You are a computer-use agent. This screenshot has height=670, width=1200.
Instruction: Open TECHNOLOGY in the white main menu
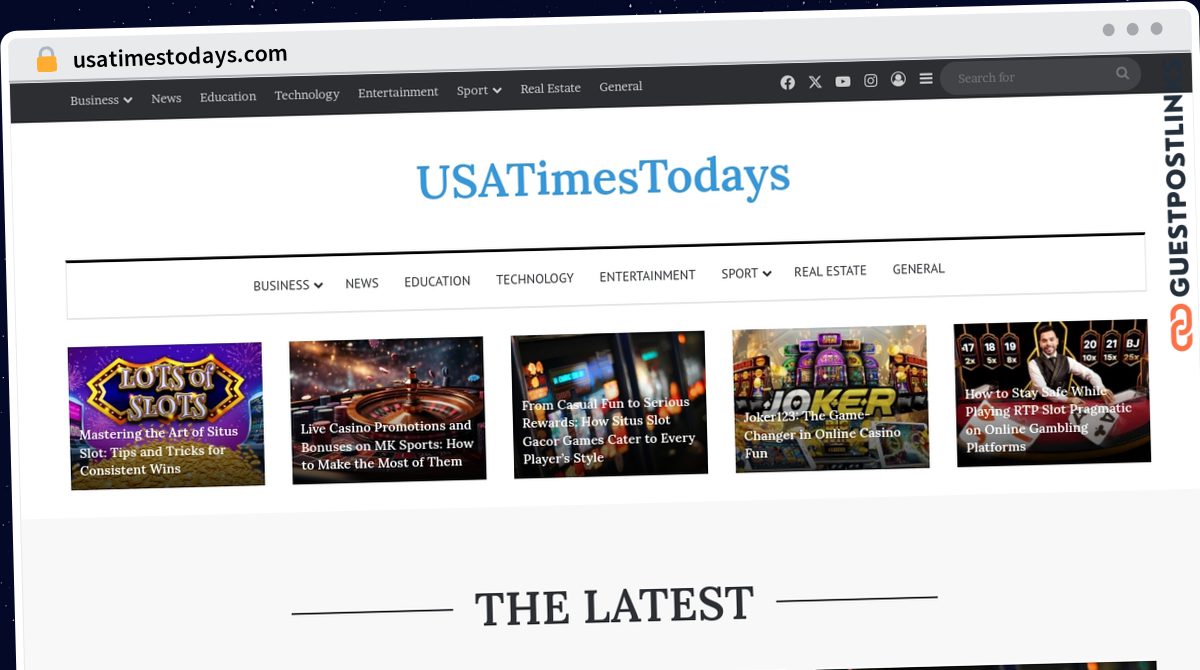coord(535,279)
